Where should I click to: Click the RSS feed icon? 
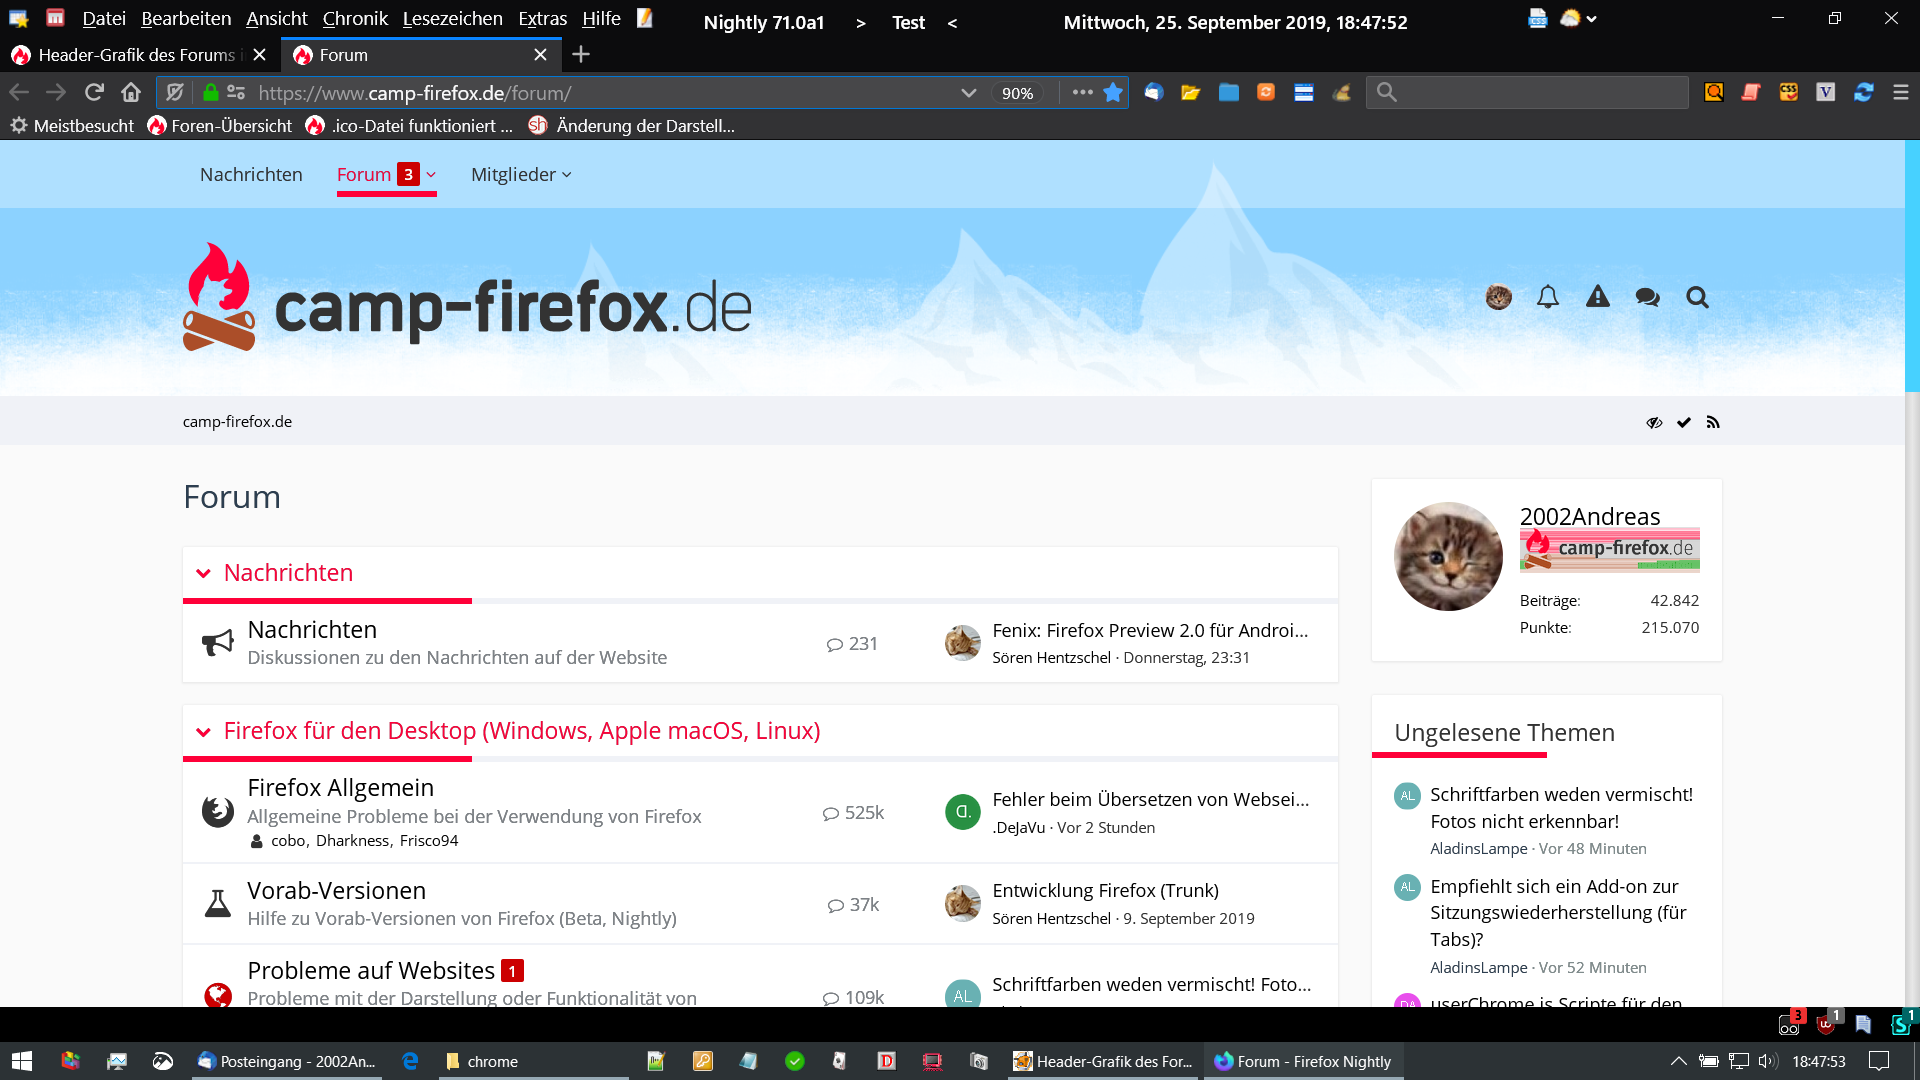tap(1713, 422)
